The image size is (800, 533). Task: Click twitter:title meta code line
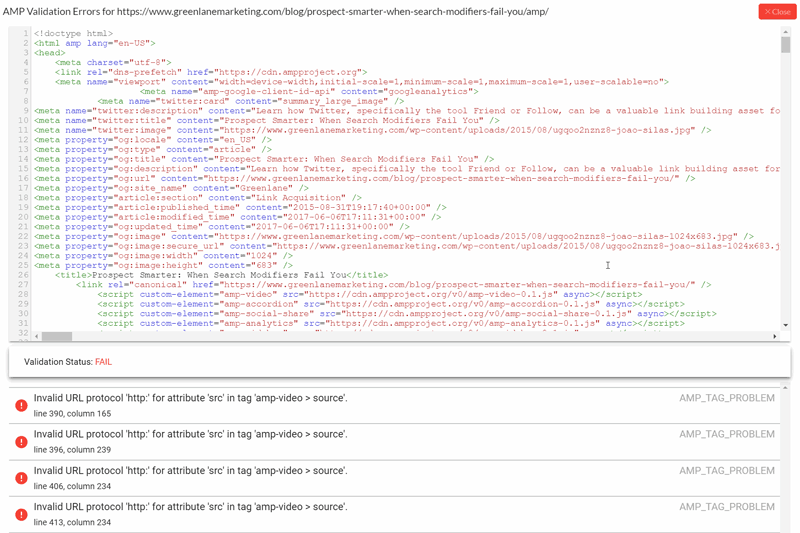[x=266, y=121]
